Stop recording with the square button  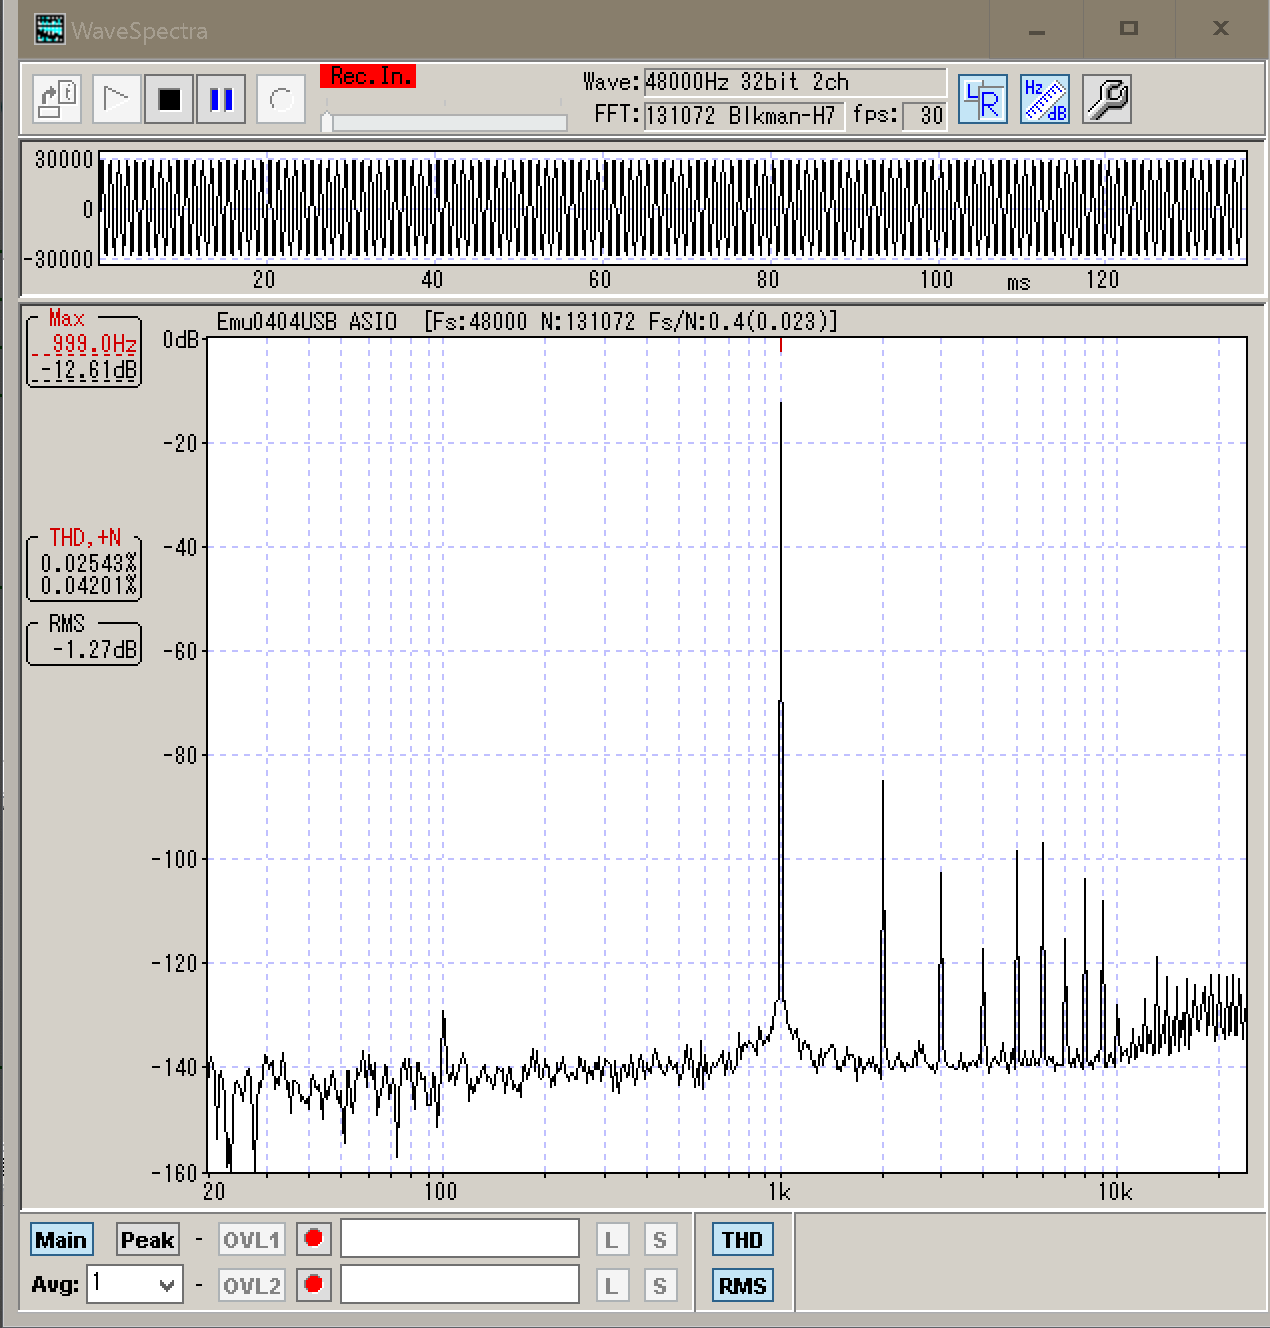169,99
